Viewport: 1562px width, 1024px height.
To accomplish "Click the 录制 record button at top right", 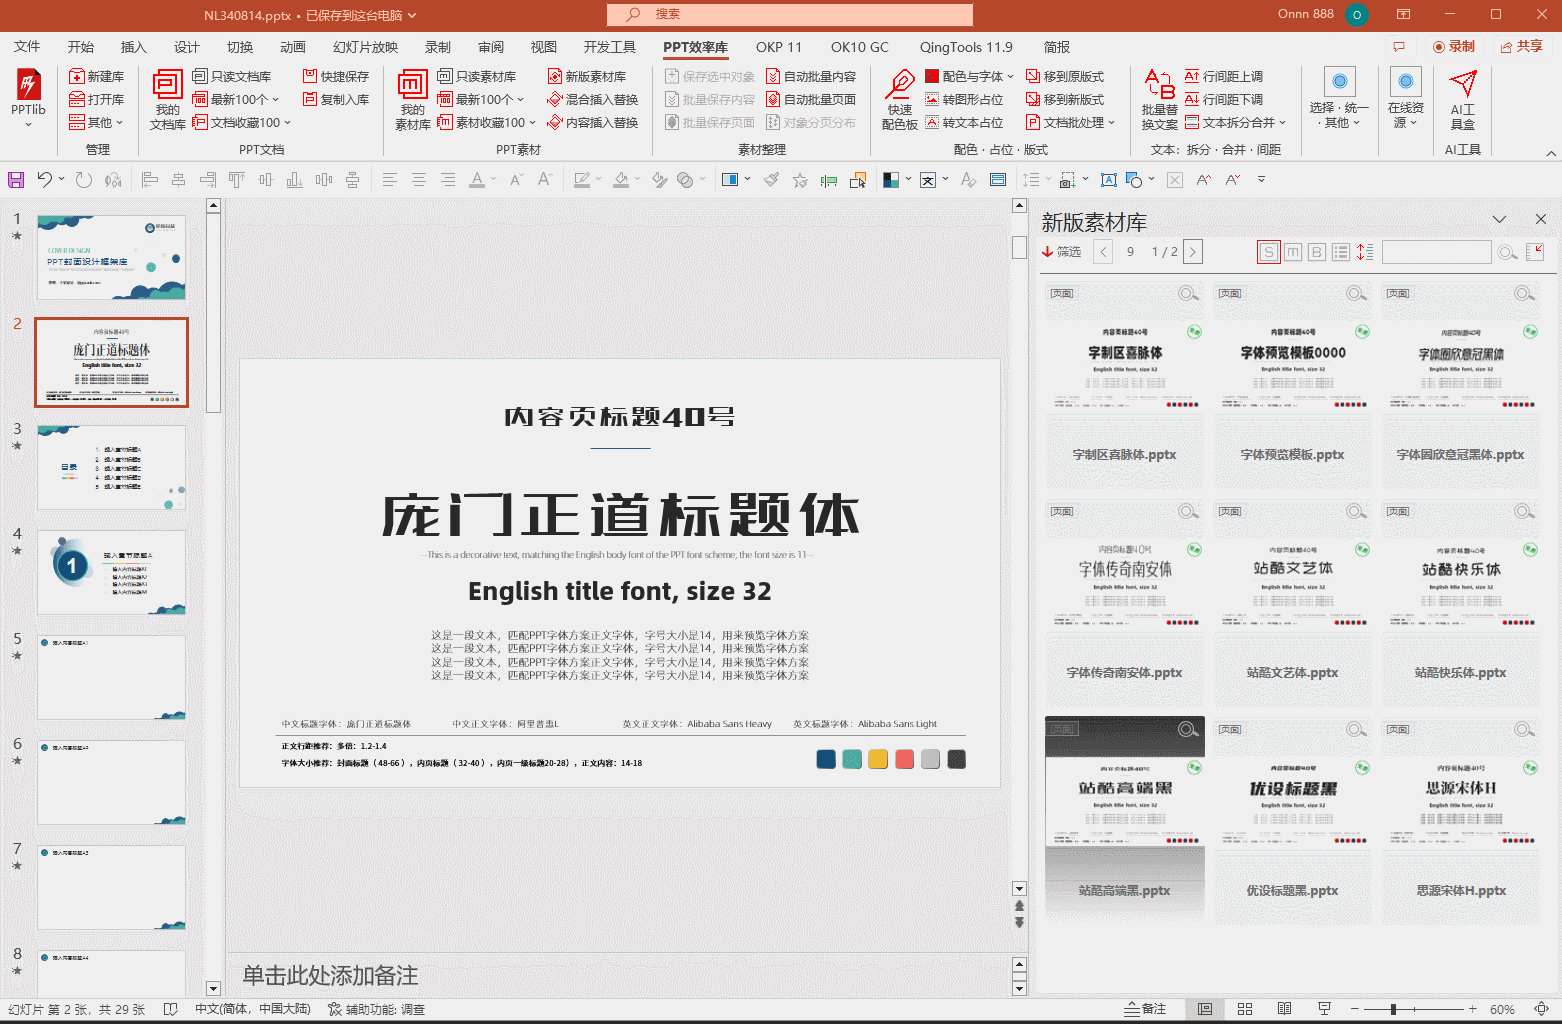I will click(1454, 46).
